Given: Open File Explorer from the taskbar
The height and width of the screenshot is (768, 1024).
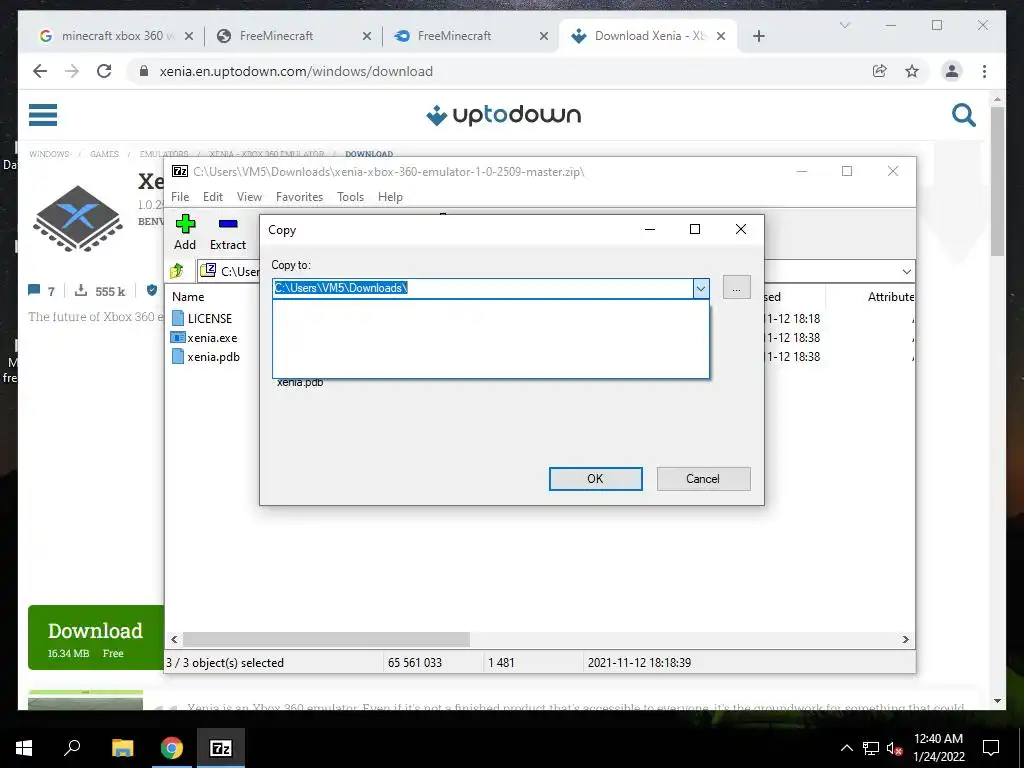Looking at the screenshot, I should click(122, 748).
